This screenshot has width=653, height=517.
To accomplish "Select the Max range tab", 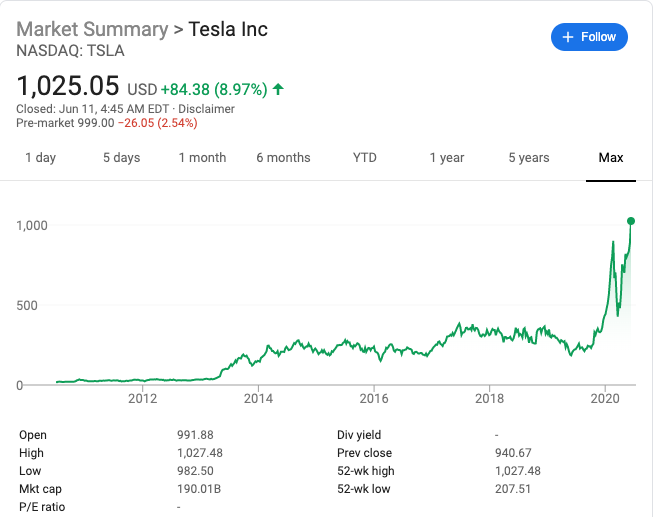I will [x=610, y=158].
